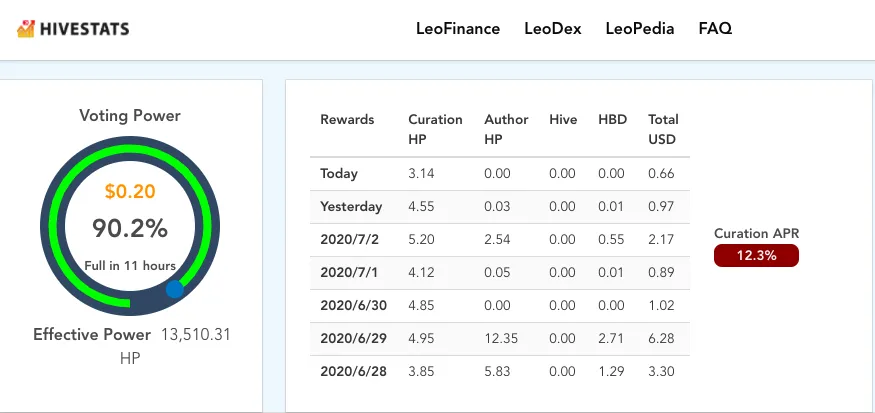
Task: Click the HBD column header
Action: tap(613, 119)
